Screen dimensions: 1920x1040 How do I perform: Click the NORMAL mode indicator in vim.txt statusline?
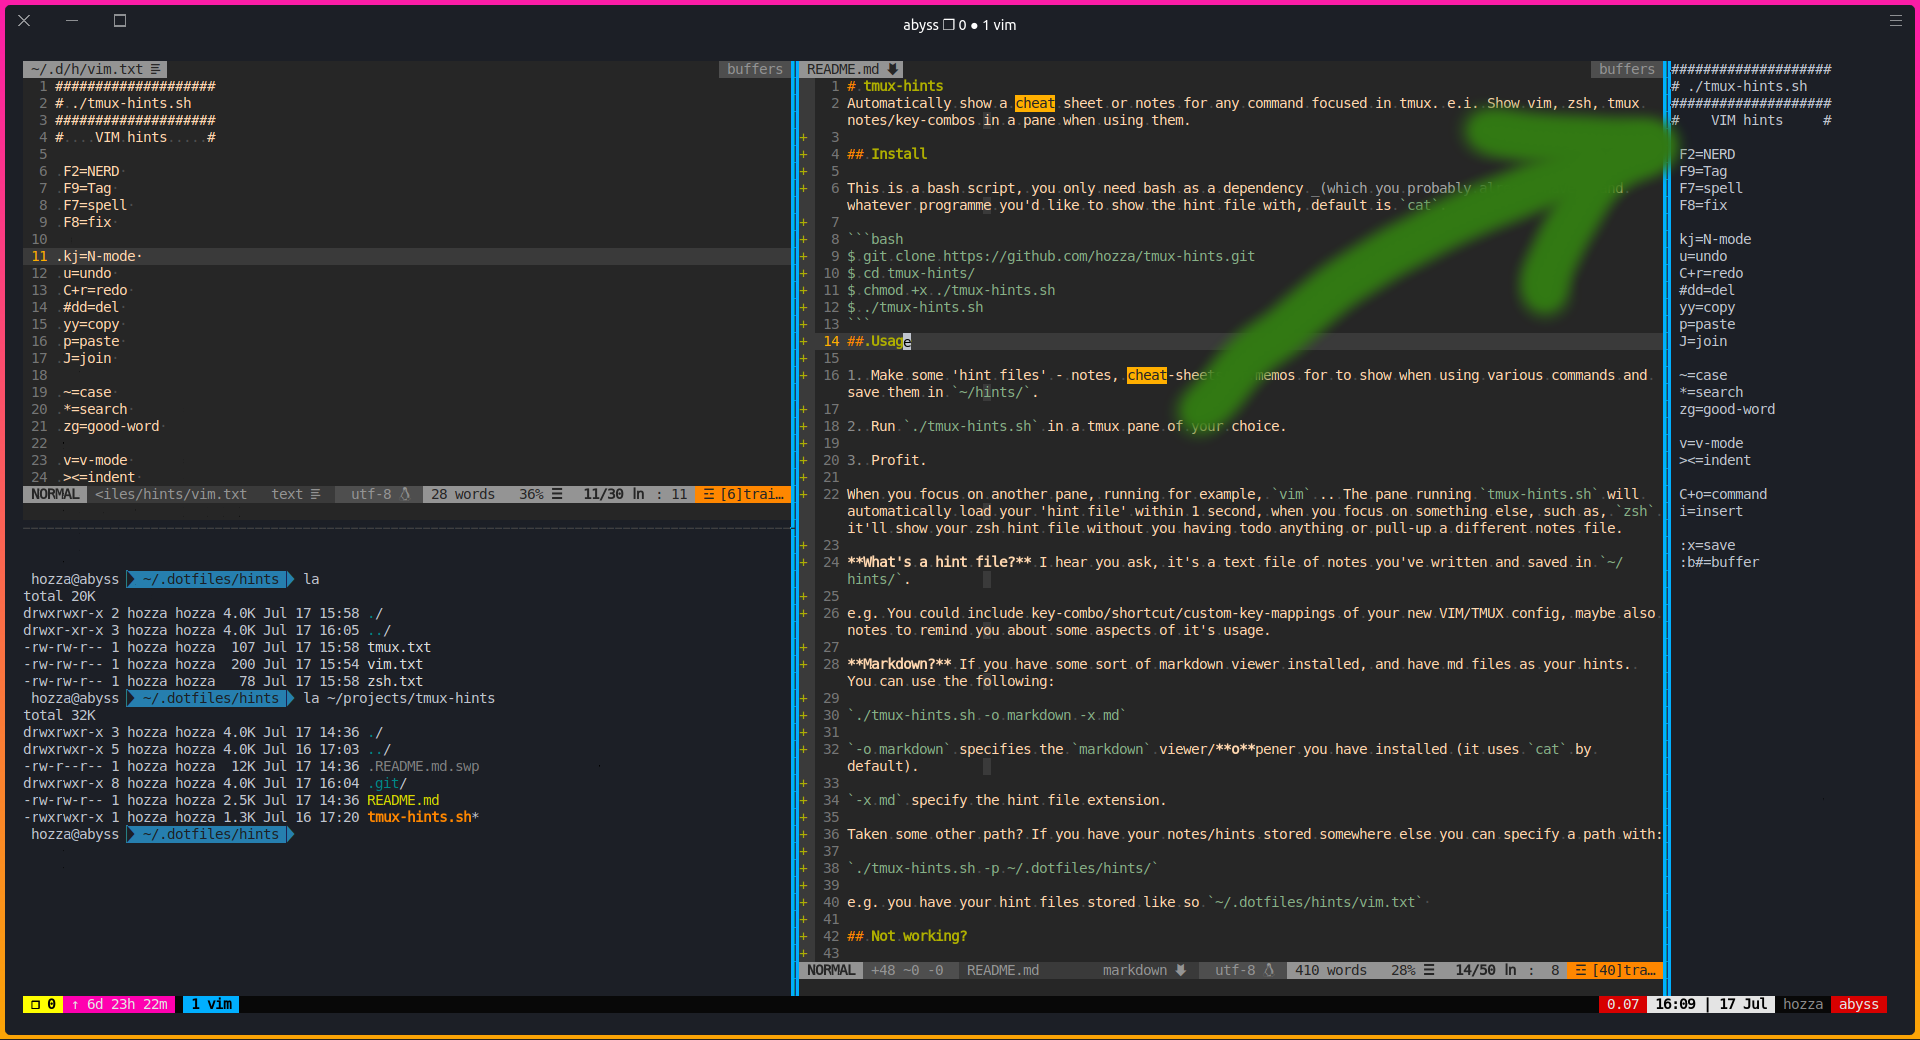(x=55, y=494)
